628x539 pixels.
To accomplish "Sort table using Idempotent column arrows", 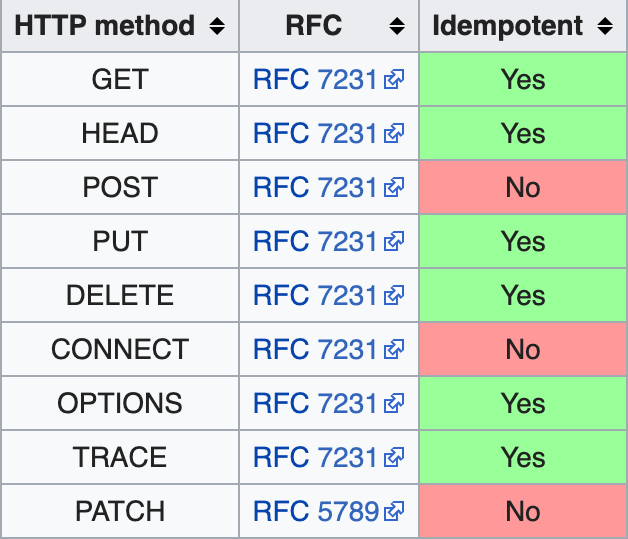I will coord(604,27).
